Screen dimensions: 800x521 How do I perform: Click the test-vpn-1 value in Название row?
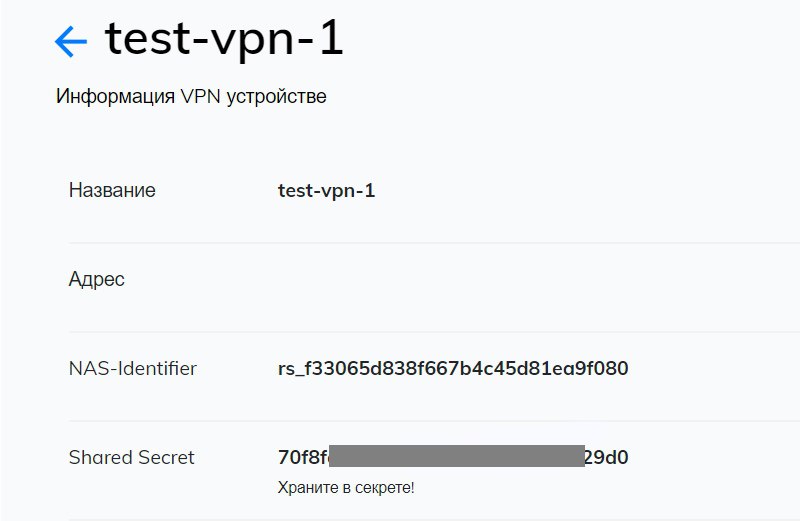click(x=326, y=190)
